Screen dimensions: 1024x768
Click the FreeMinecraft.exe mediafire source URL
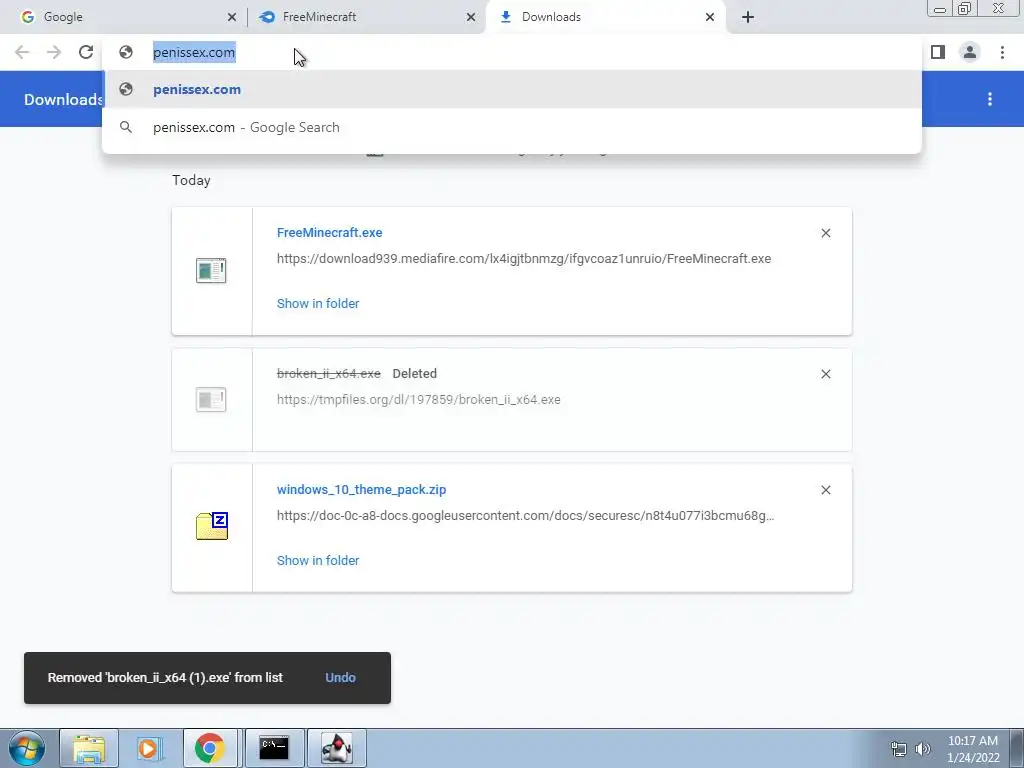[524, 259]
